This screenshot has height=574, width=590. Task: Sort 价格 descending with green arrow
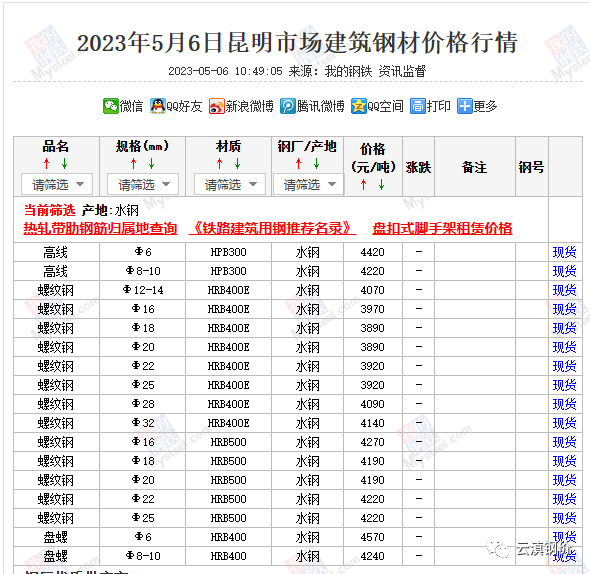(x=382, y=184)
